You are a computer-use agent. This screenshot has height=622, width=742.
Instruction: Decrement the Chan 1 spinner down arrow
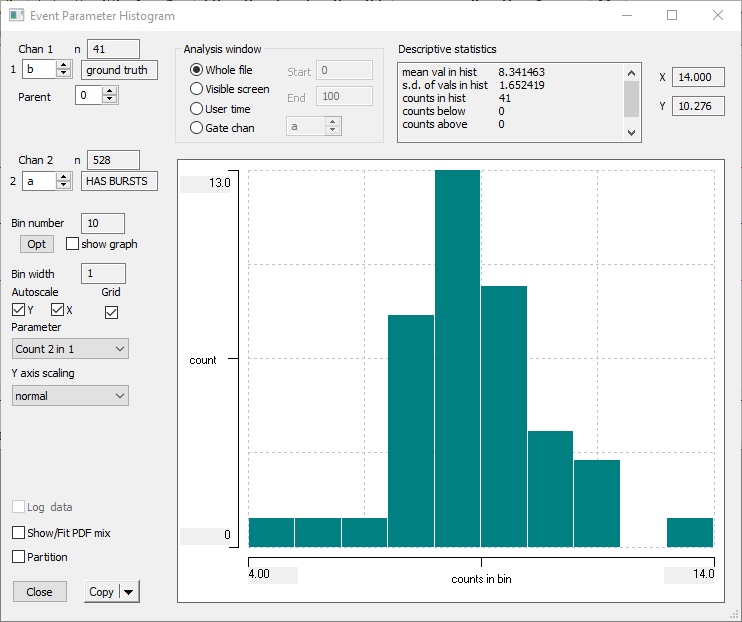[x=63, y=73]
